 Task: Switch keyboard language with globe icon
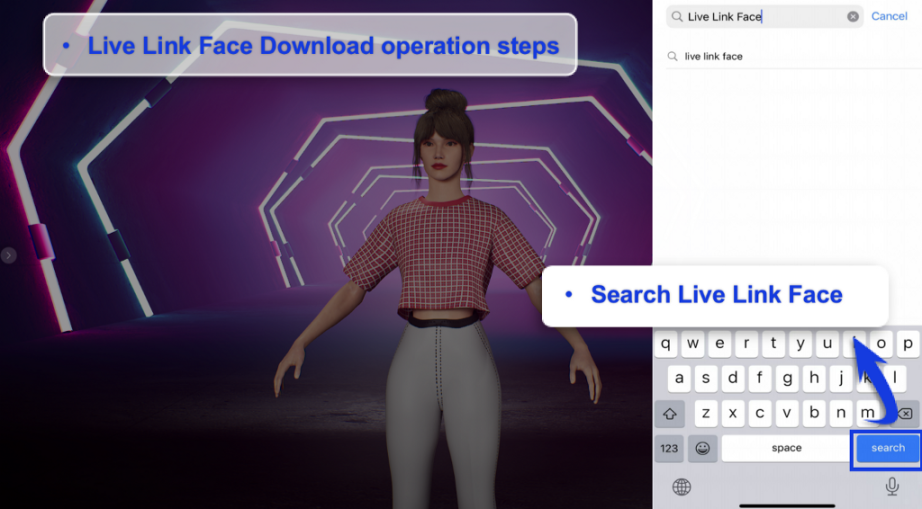click(682, 487)
